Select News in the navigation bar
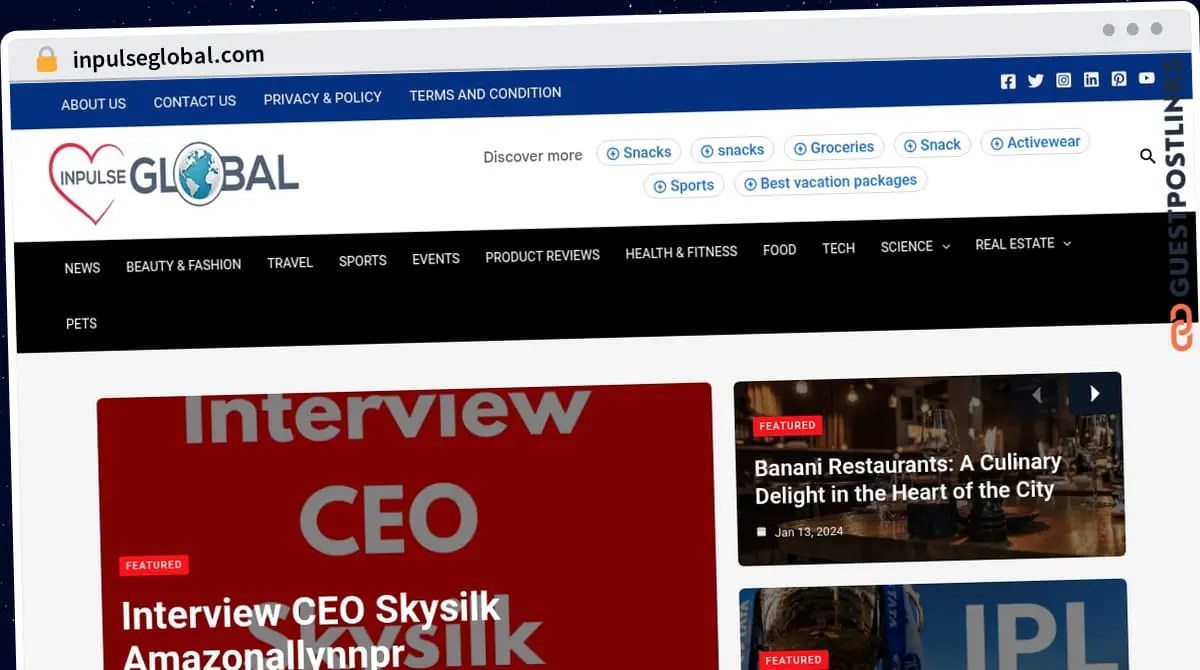Image resolution: width=1200 pixels, height=670 pixels. click(x=82, y=268)
